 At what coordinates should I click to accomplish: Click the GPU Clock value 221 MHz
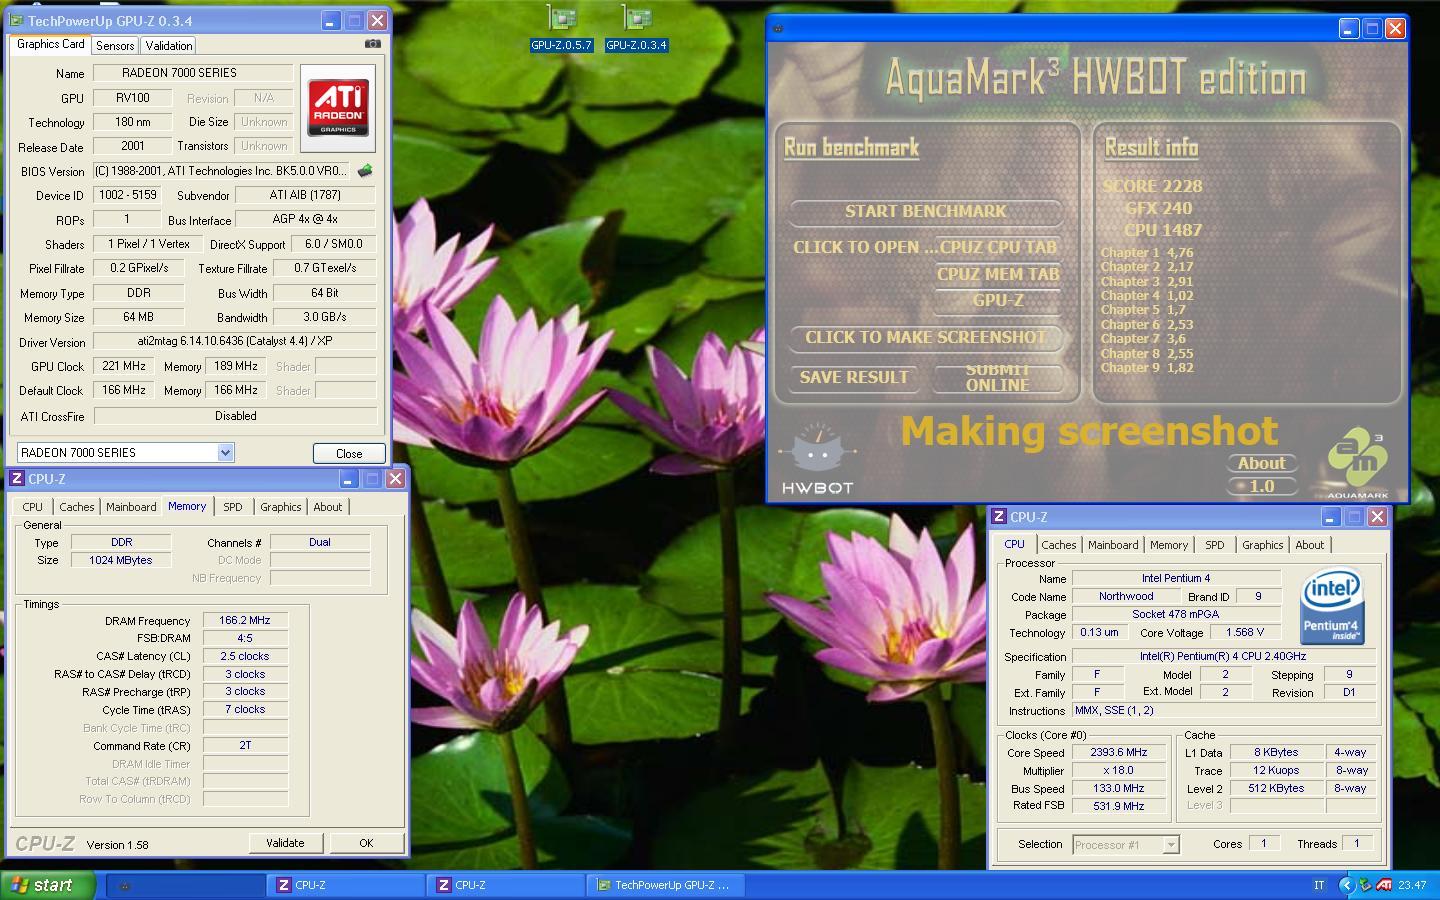(124, 366)
